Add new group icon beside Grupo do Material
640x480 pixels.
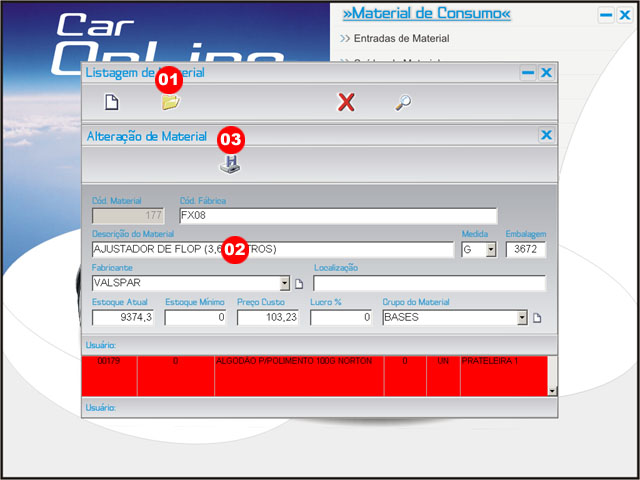coord(536,319)
